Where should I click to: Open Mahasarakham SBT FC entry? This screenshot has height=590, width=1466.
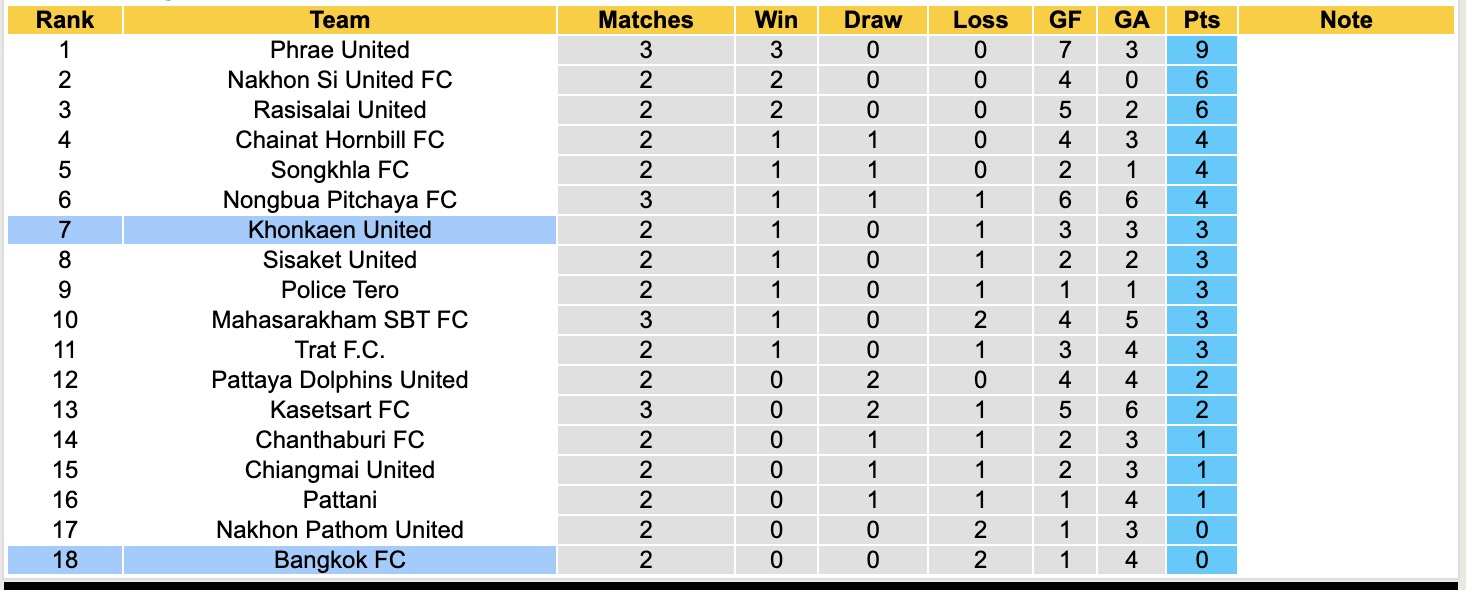(x=340, y=320)
